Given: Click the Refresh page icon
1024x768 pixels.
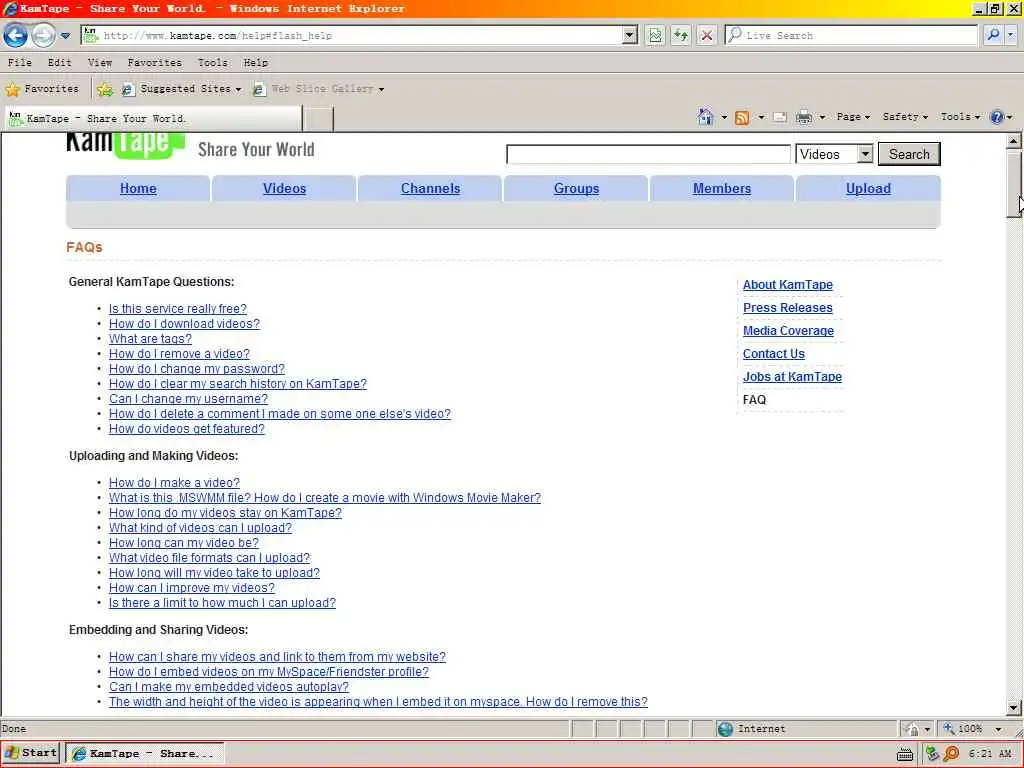Looking at the screenshot, I should tap(680, 35).
